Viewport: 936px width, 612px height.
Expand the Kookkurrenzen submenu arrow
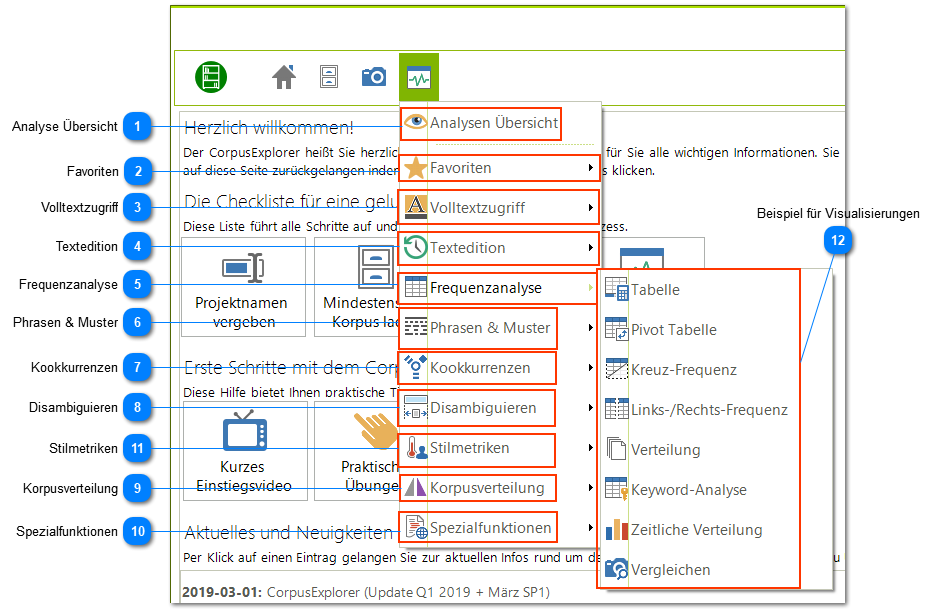[590, 367]
